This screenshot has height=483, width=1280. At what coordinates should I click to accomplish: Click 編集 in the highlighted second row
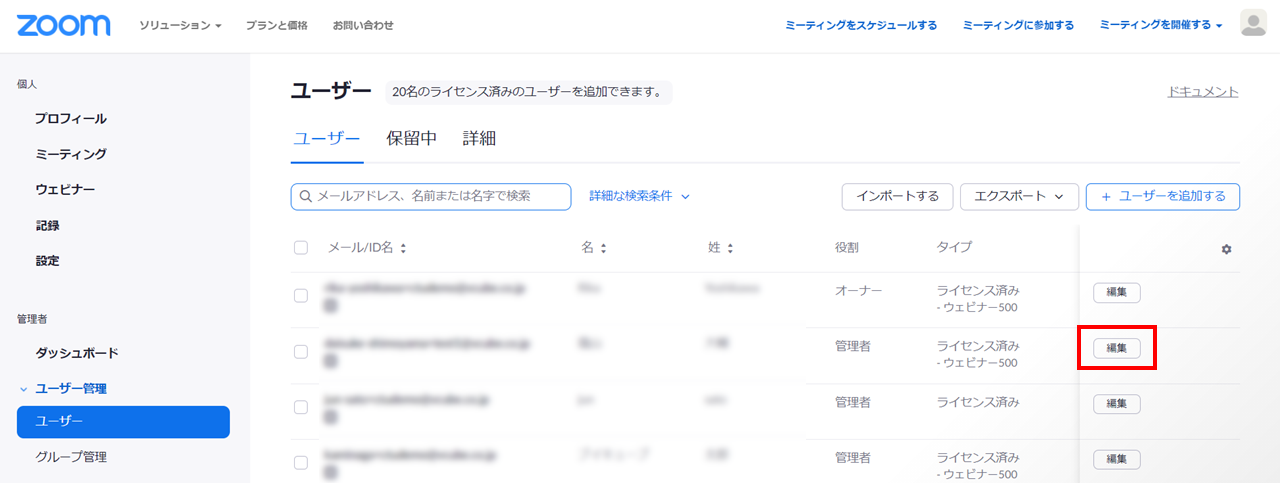tap(1117, 348)
